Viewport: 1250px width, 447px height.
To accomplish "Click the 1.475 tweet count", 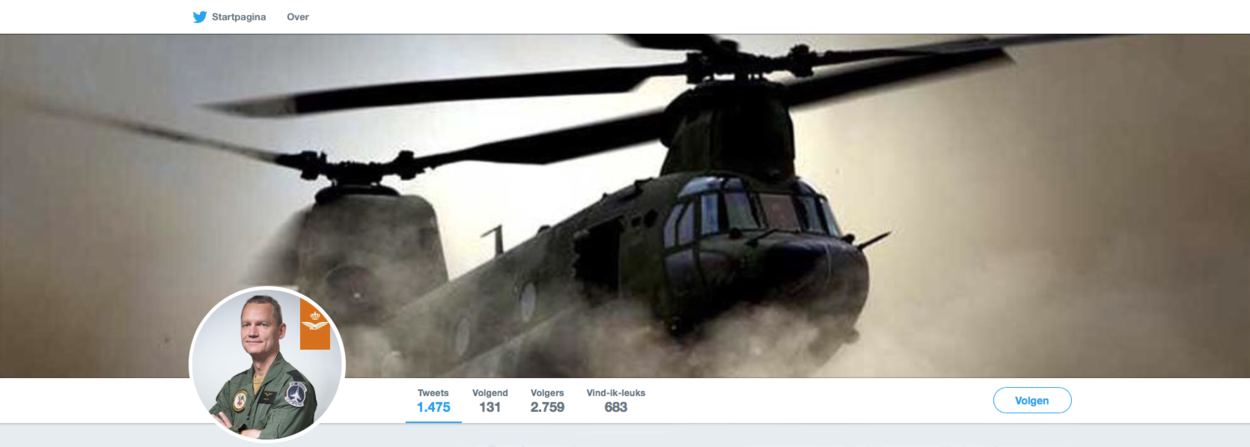I will [433, 407].
